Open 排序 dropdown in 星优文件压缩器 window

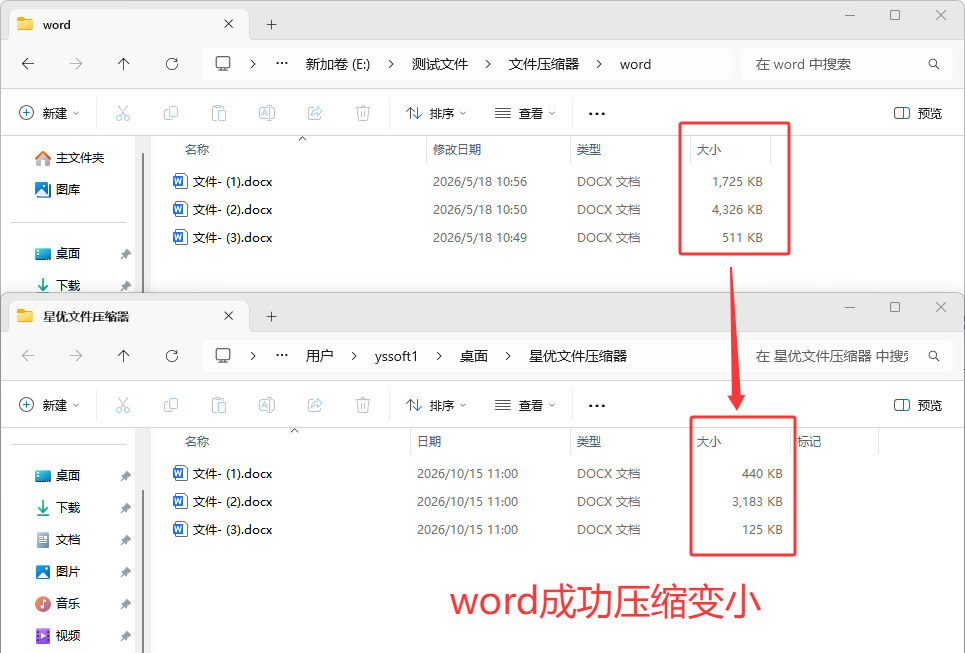436,405
